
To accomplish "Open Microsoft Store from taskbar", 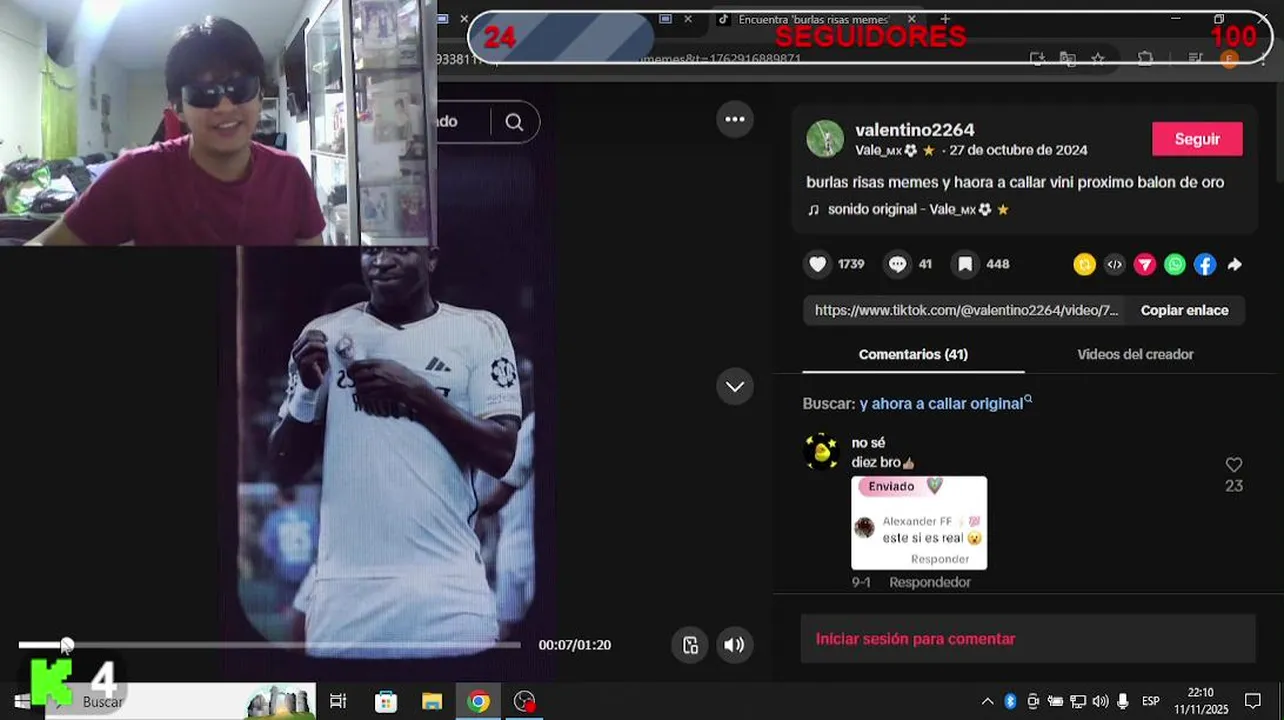I will (x=385, y=701).
